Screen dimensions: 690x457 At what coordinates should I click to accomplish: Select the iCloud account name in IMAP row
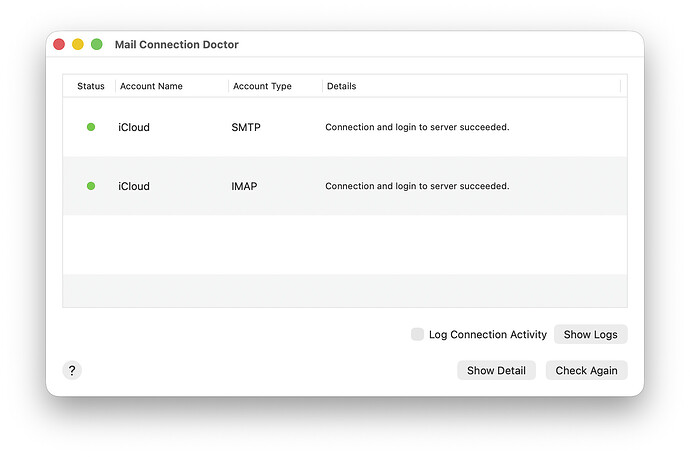point(134,186)
